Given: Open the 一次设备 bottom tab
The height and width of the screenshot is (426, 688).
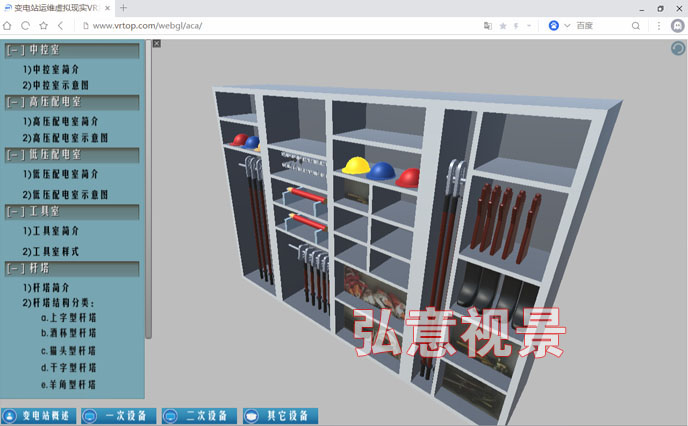Looking at the screenshot, I should point(119,416).
